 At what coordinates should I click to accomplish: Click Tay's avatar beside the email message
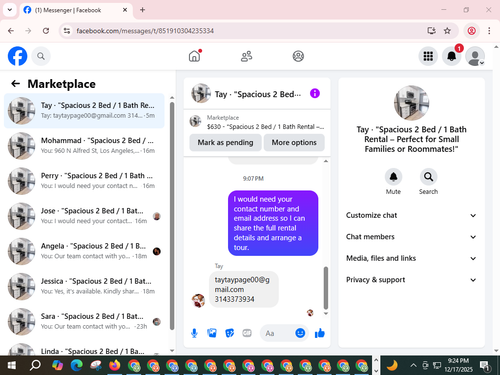coord(198,301)
